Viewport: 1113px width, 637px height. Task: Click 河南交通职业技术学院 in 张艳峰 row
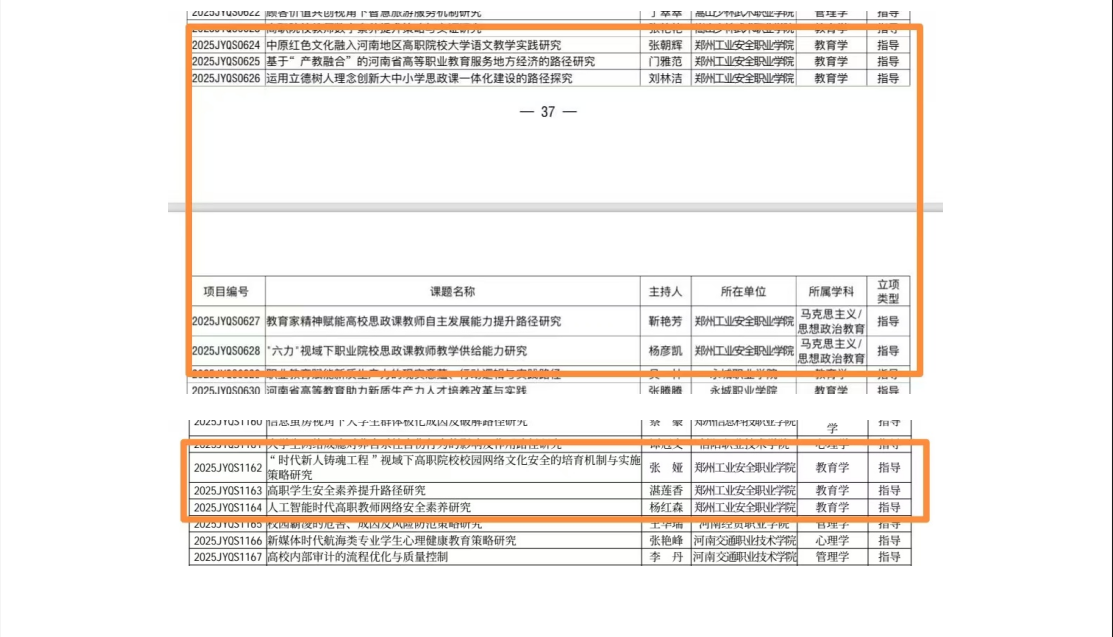point(745,541)
